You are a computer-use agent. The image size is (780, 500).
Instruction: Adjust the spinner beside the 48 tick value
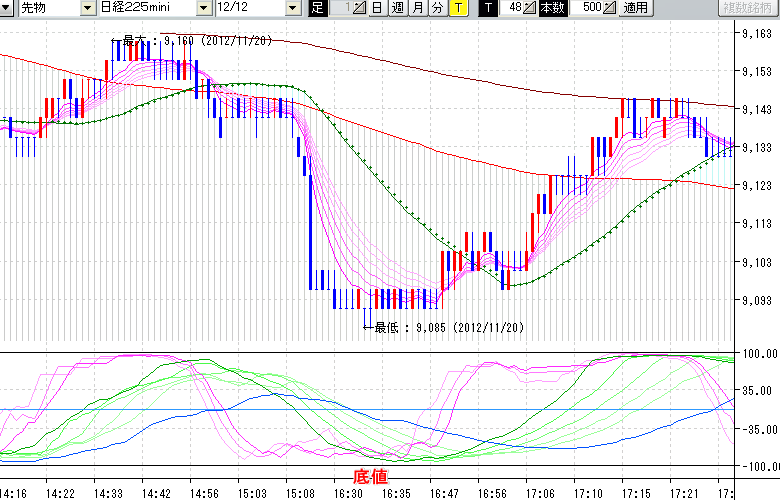click(x=530, y=8)
